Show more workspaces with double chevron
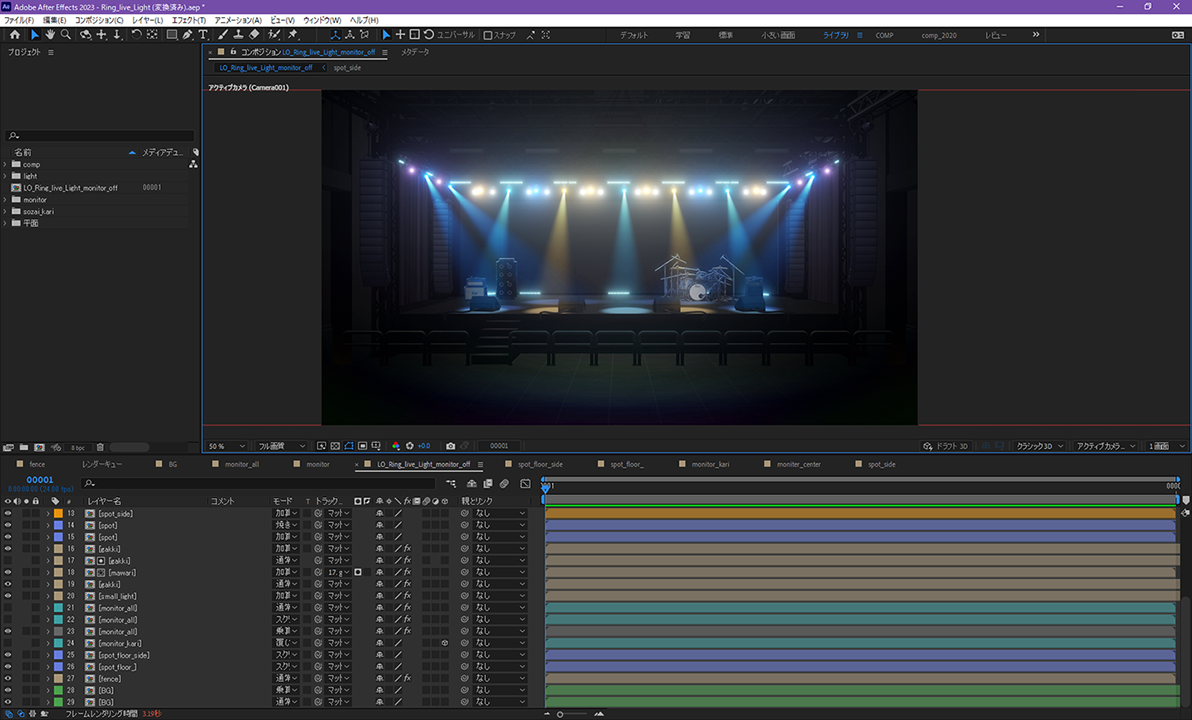Viewport: 1192px width, 720px height. tap(1035, 35)
